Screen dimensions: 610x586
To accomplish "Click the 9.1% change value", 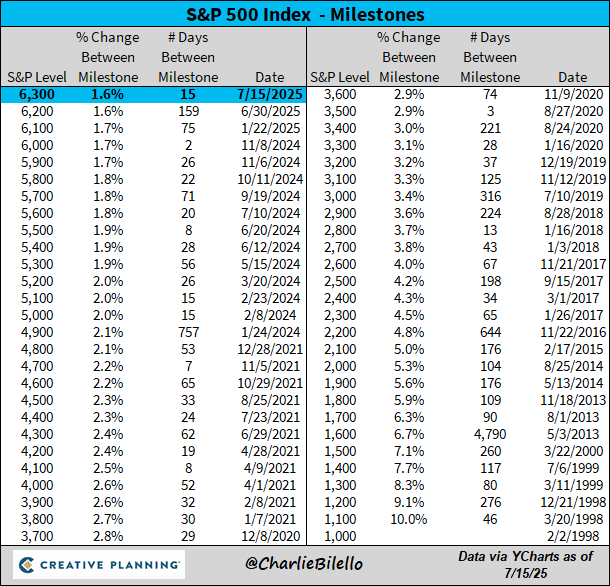I will click(409, 502).
